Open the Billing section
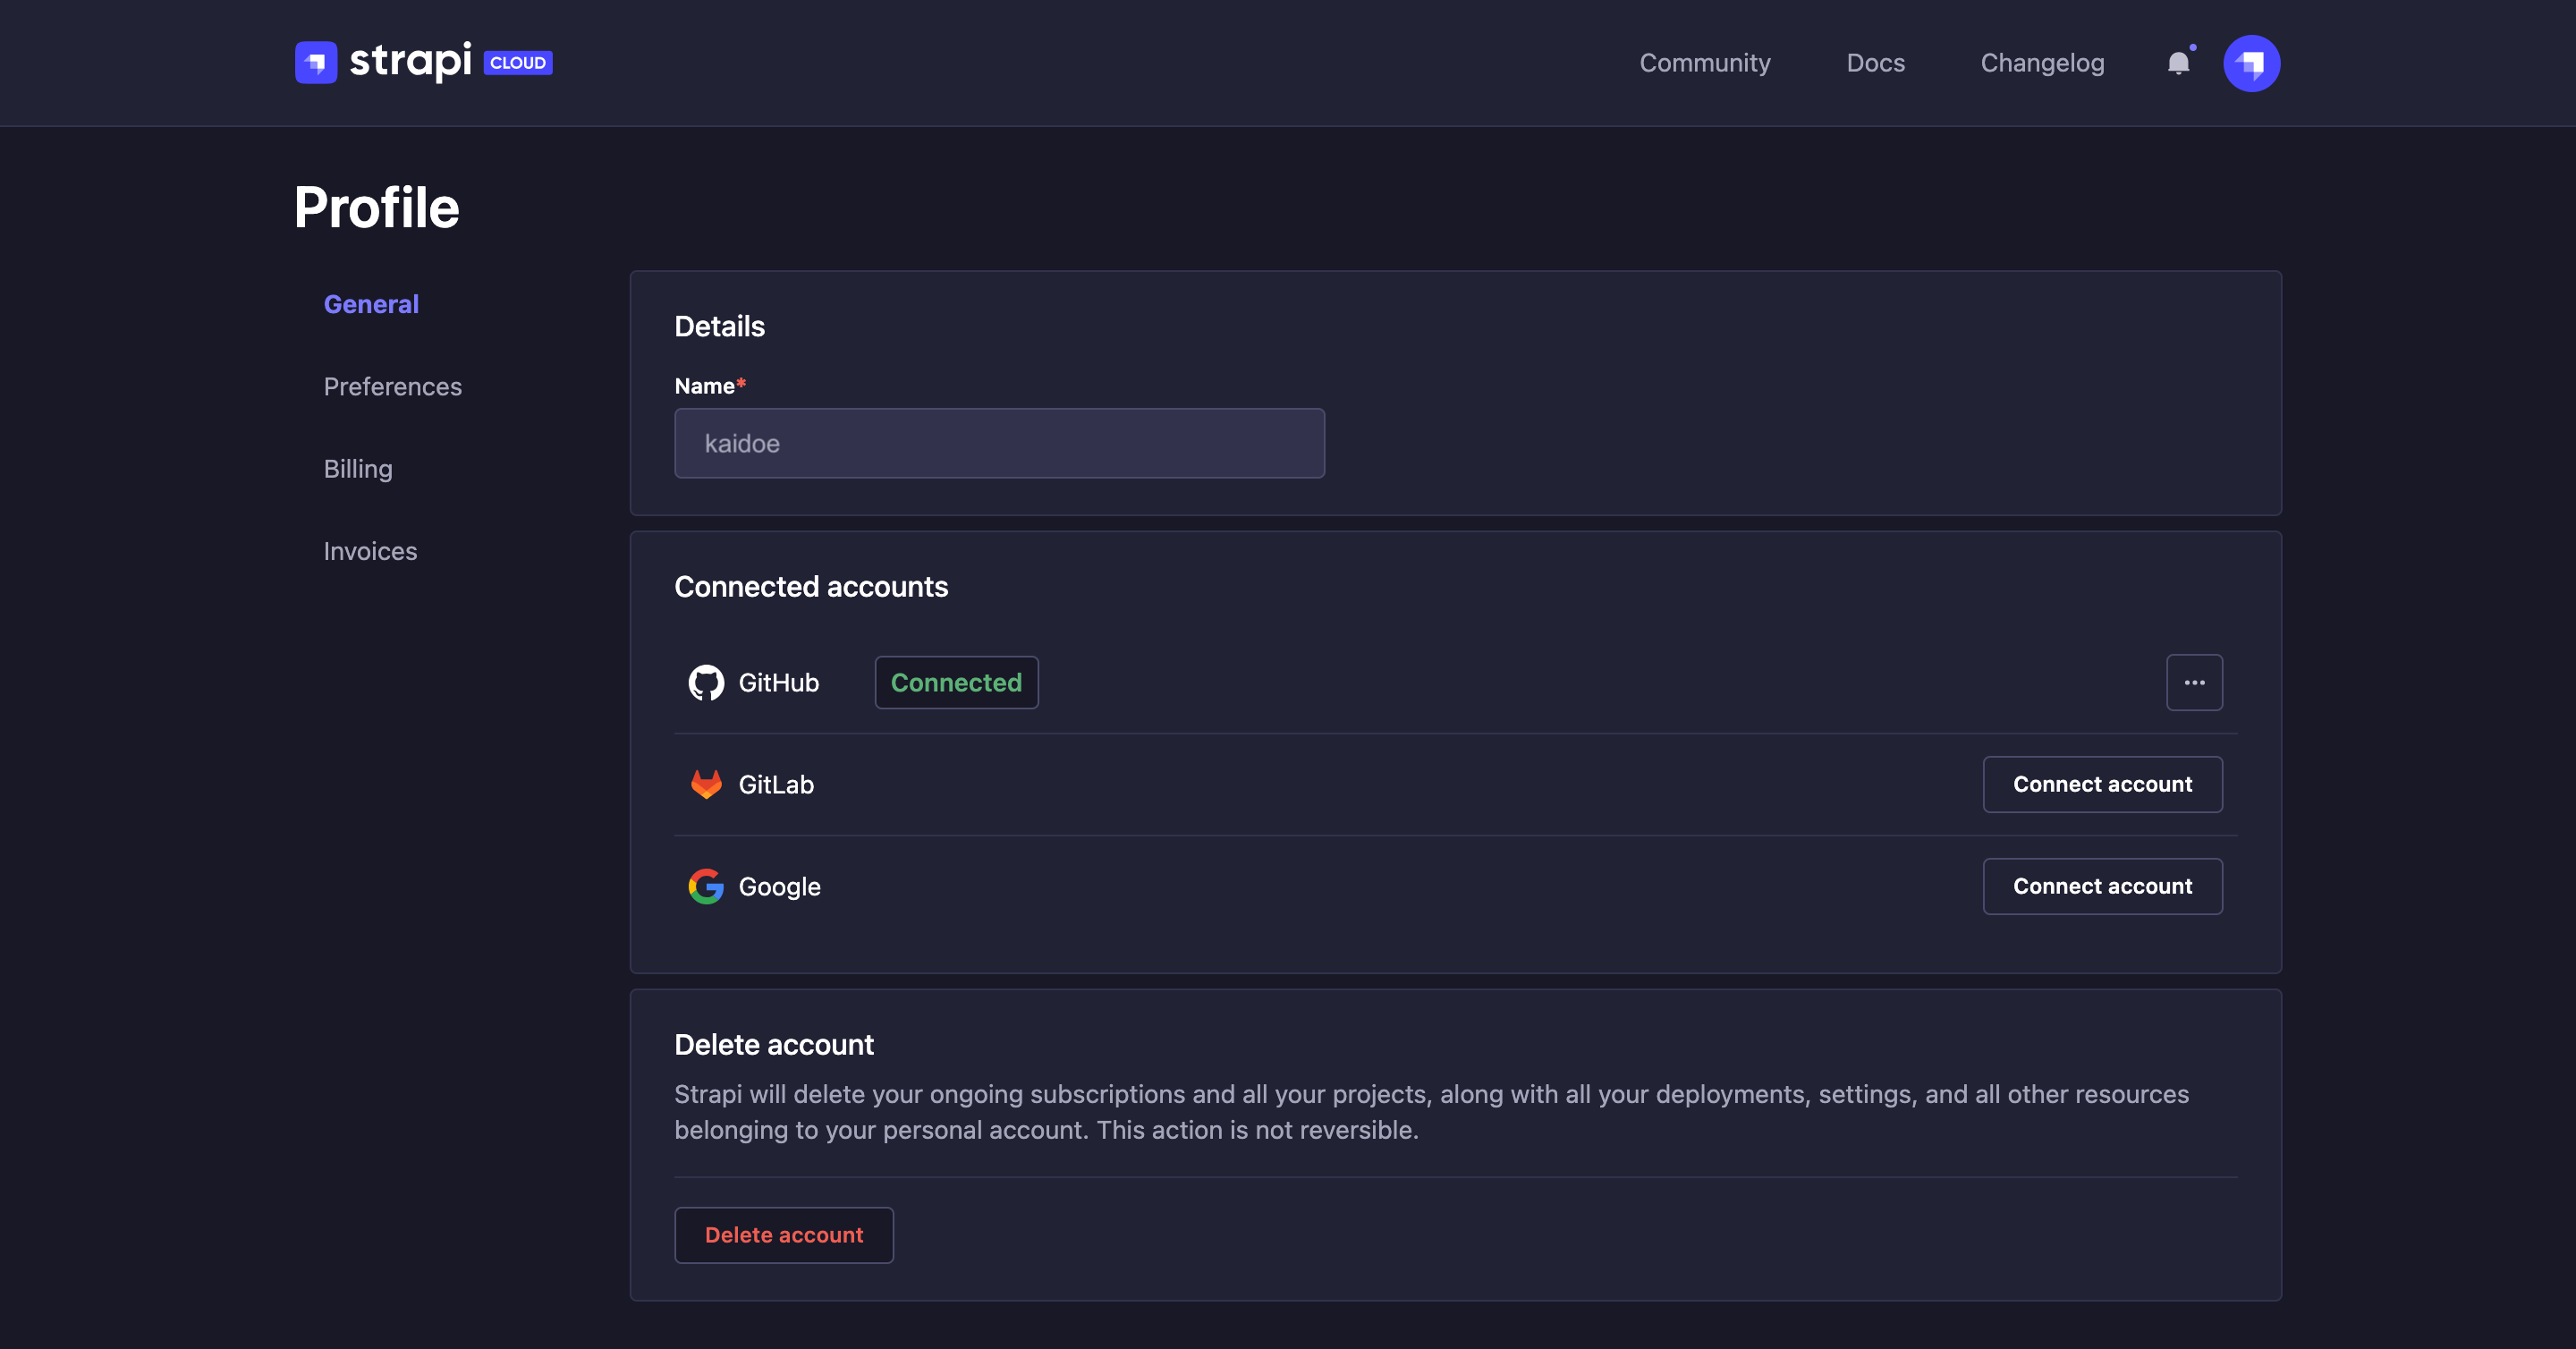 (x=357, y=468)
